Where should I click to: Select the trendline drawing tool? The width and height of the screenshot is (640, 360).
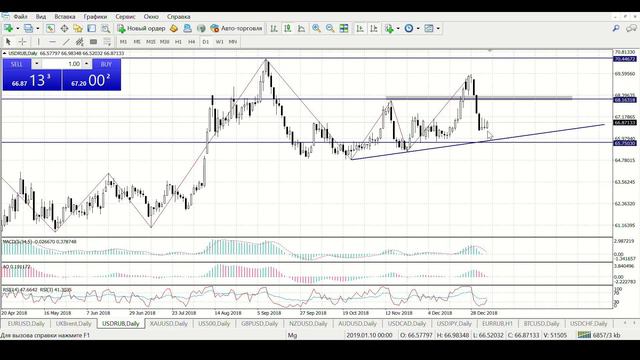pos(66,42)
